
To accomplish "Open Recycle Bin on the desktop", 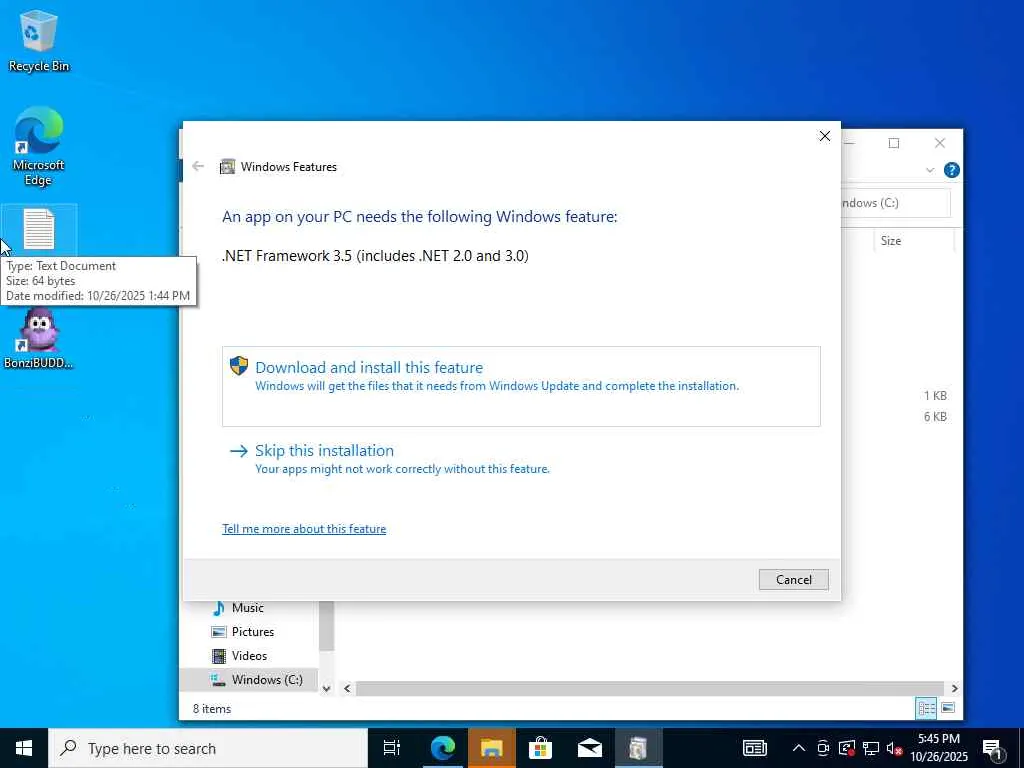I will pos(39,41).
